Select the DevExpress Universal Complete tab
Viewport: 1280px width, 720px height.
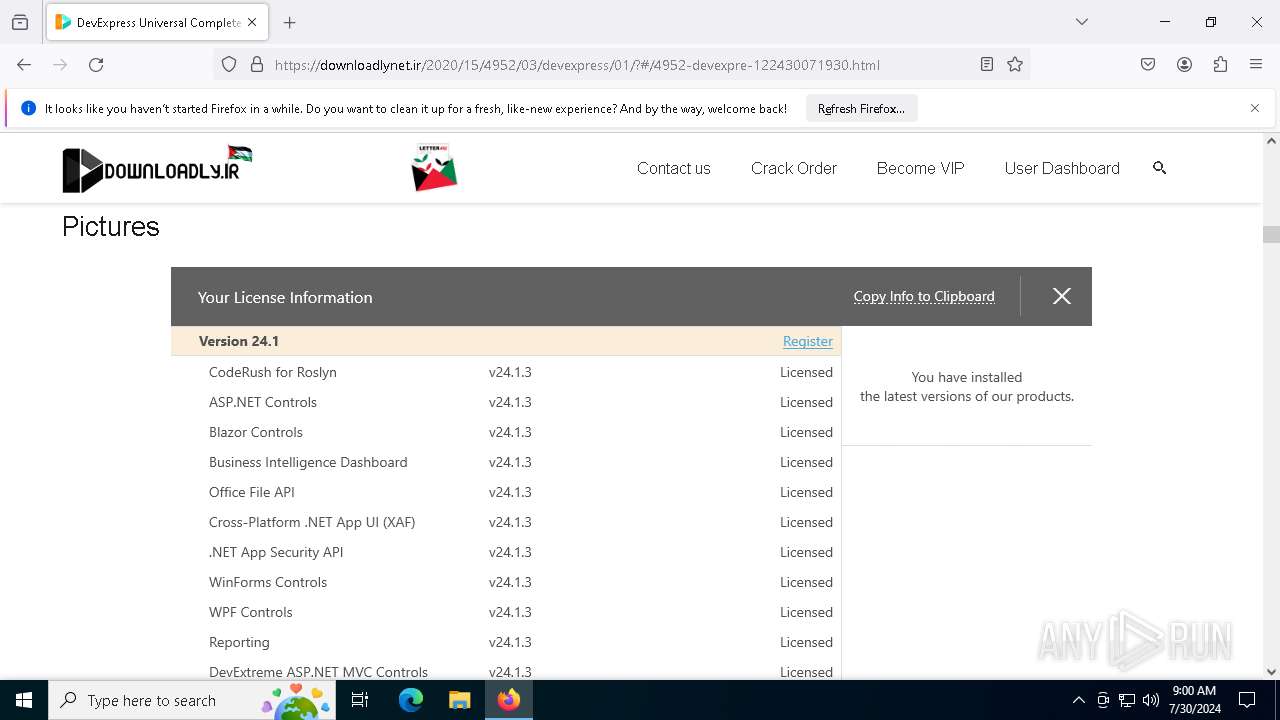pyautogui.click(x=155, y=22)
